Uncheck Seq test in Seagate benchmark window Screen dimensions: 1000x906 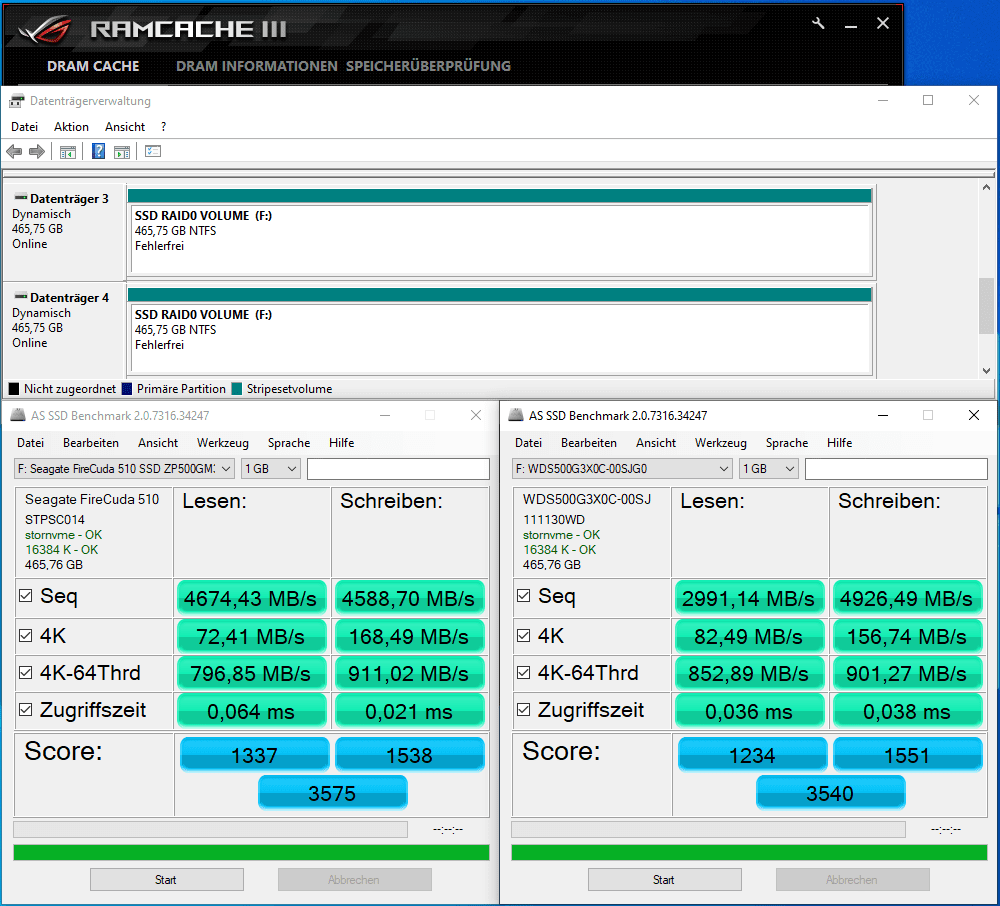tap(26, 595)
